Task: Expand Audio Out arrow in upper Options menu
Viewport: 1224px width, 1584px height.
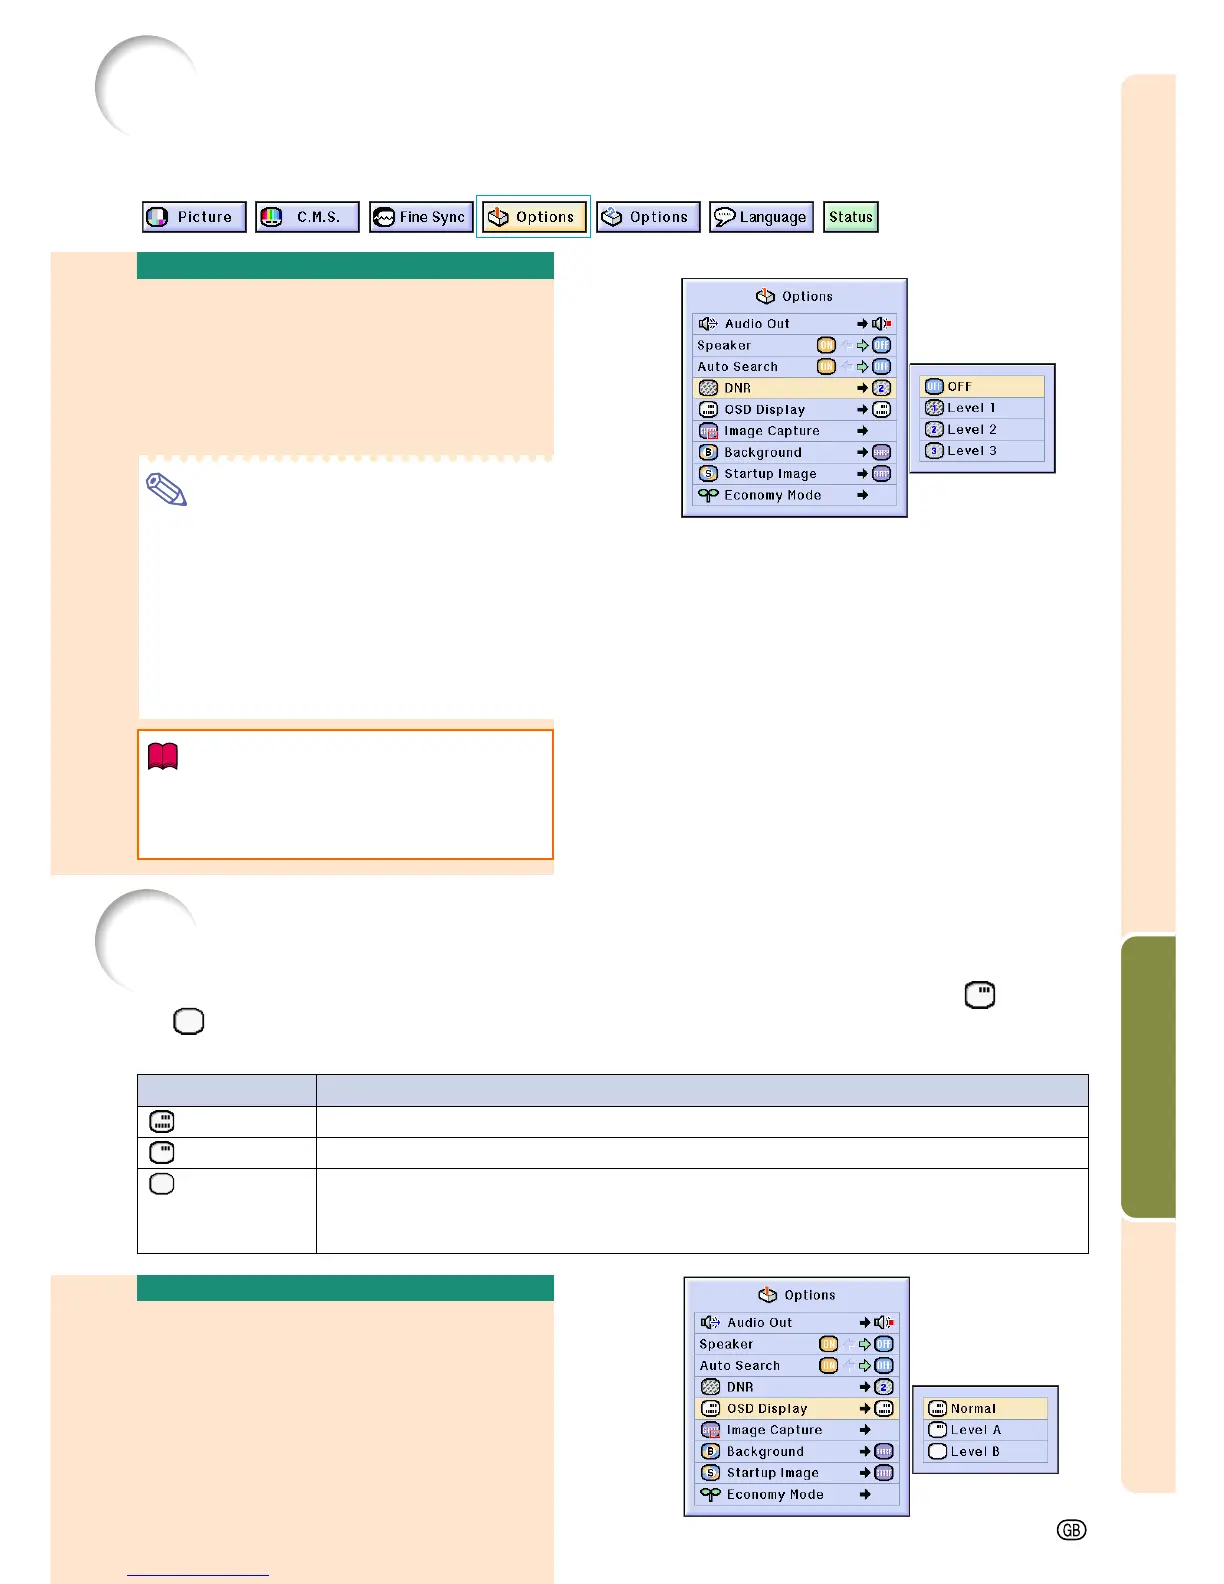Action: coord(862,324)
